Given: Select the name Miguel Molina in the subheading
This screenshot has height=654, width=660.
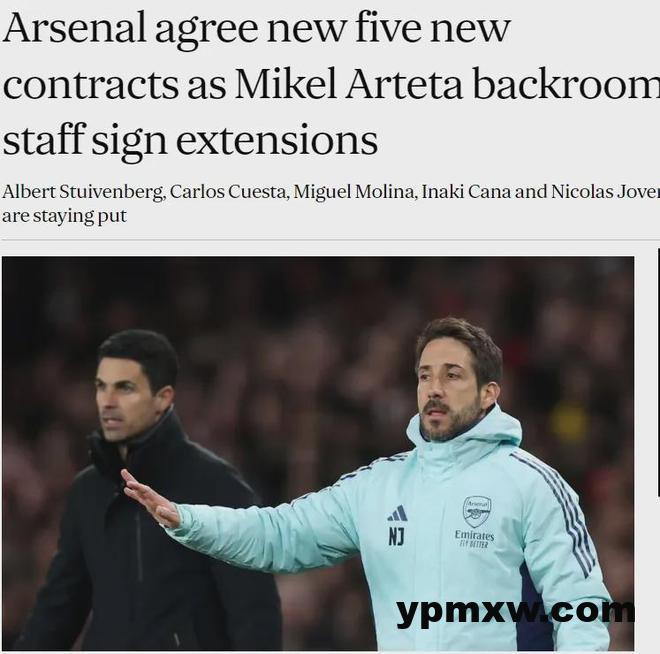Looking at the screenshot, I should pos(354,192).
